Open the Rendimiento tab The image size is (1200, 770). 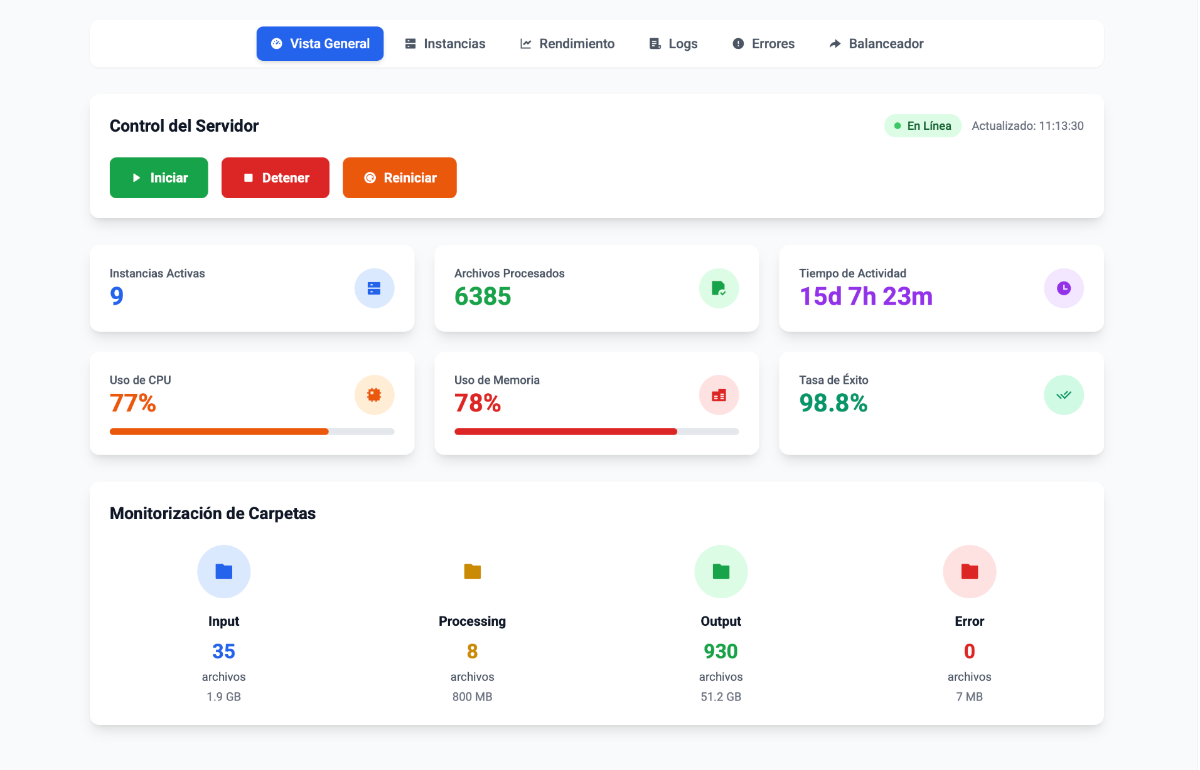click(x=567, y=43)
